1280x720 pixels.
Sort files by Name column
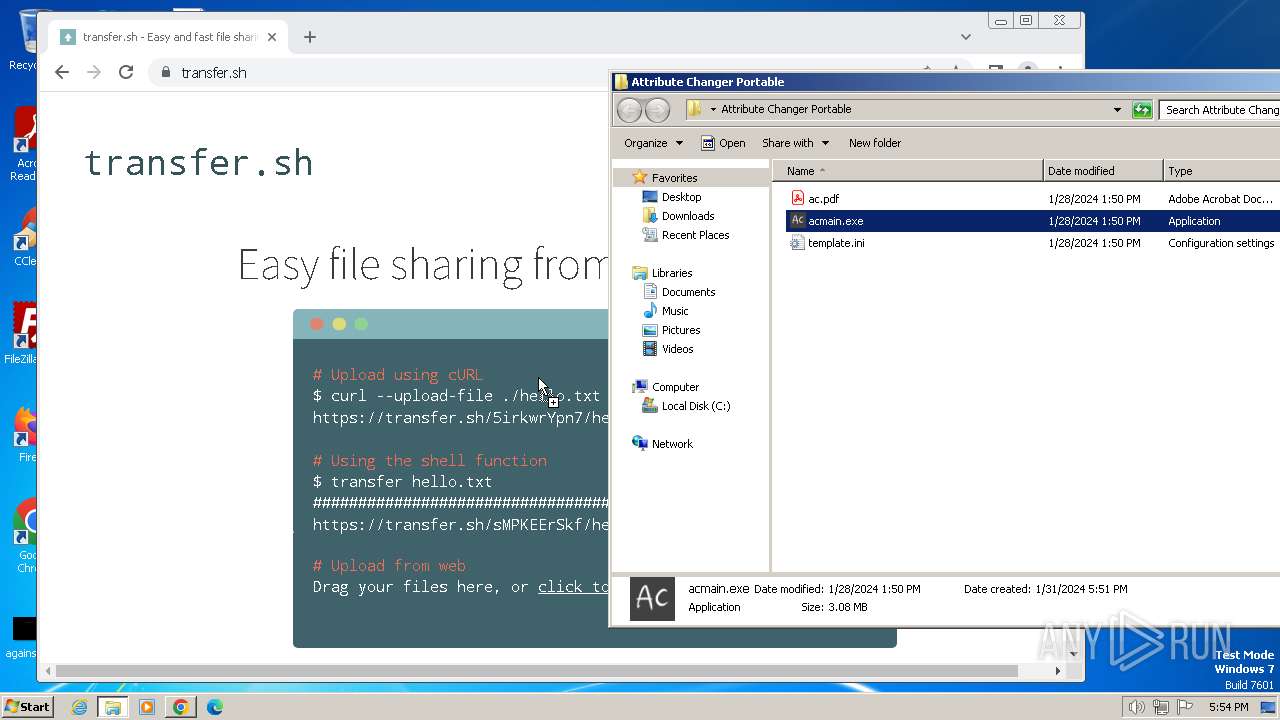coord(907,171)
